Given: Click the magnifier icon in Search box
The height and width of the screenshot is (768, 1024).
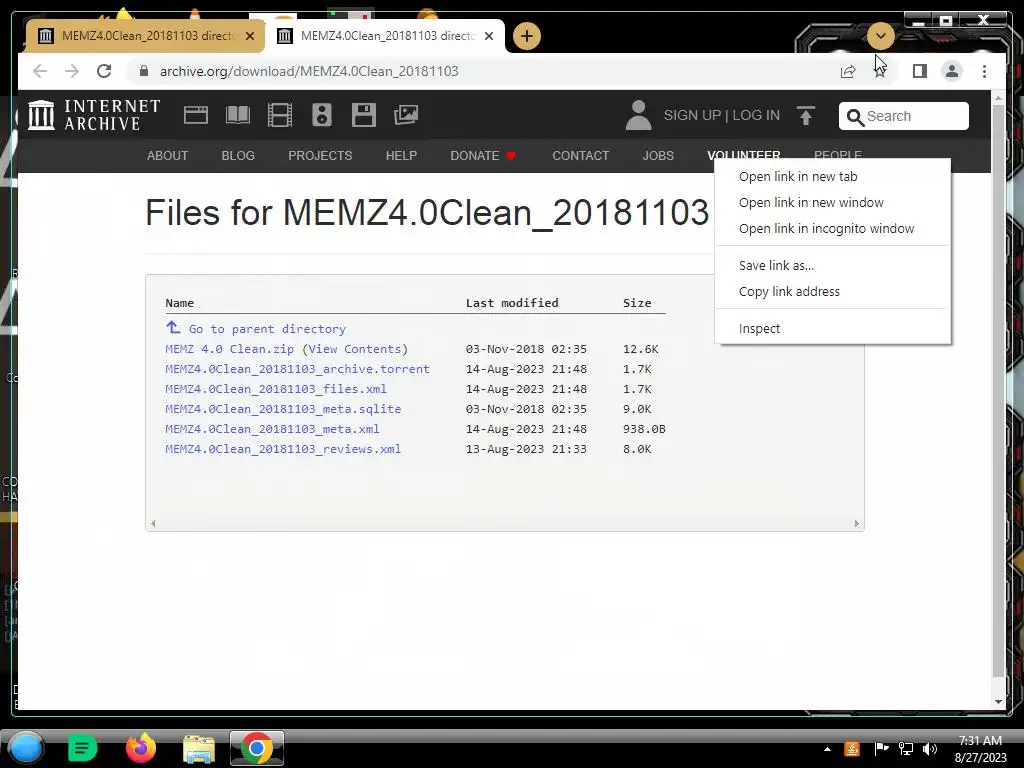Looking at the screenshot, I should (x=855, y=116).
